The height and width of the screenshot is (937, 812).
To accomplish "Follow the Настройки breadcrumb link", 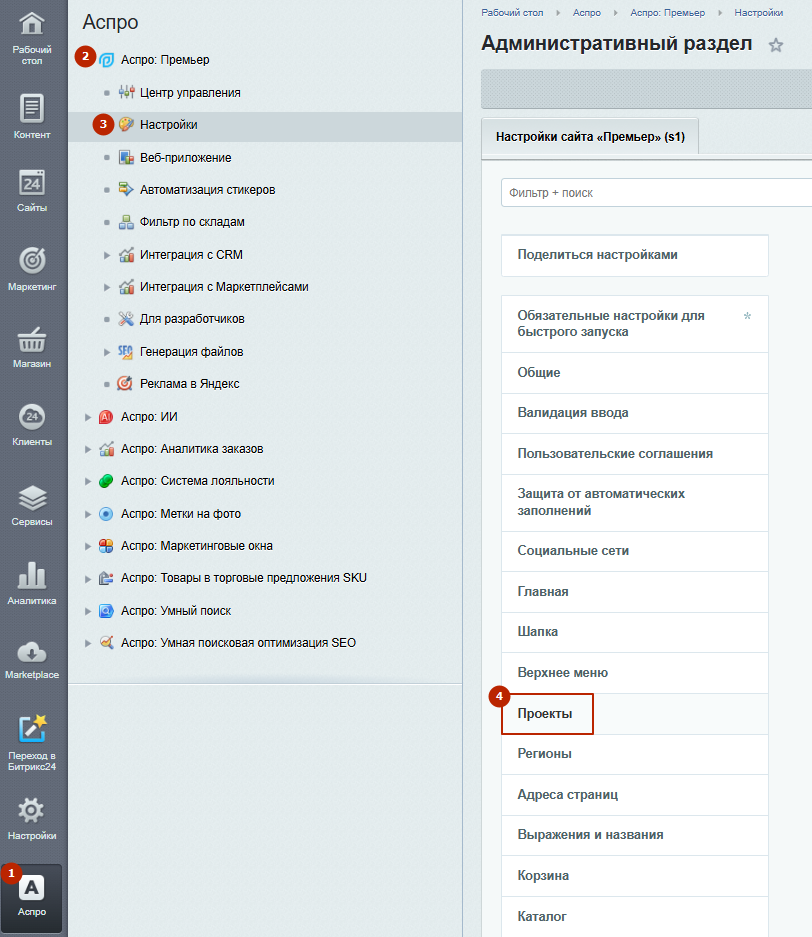I will coord(759,13).
